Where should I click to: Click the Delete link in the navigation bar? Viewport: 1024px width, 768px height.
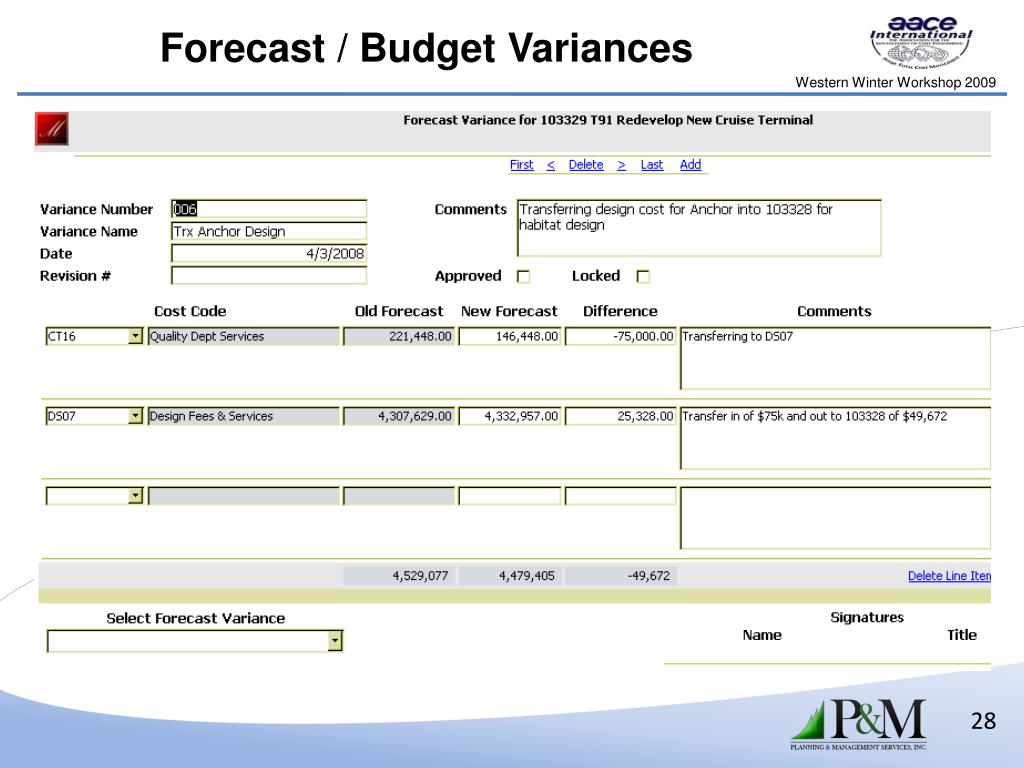point(586,165)
